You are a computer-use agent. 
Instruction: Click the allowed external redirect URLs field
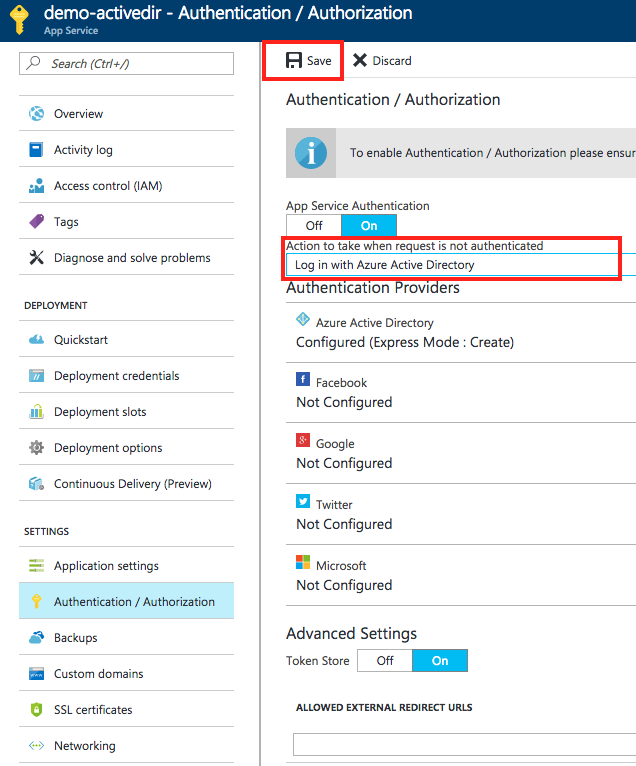[x=465, y=744]
